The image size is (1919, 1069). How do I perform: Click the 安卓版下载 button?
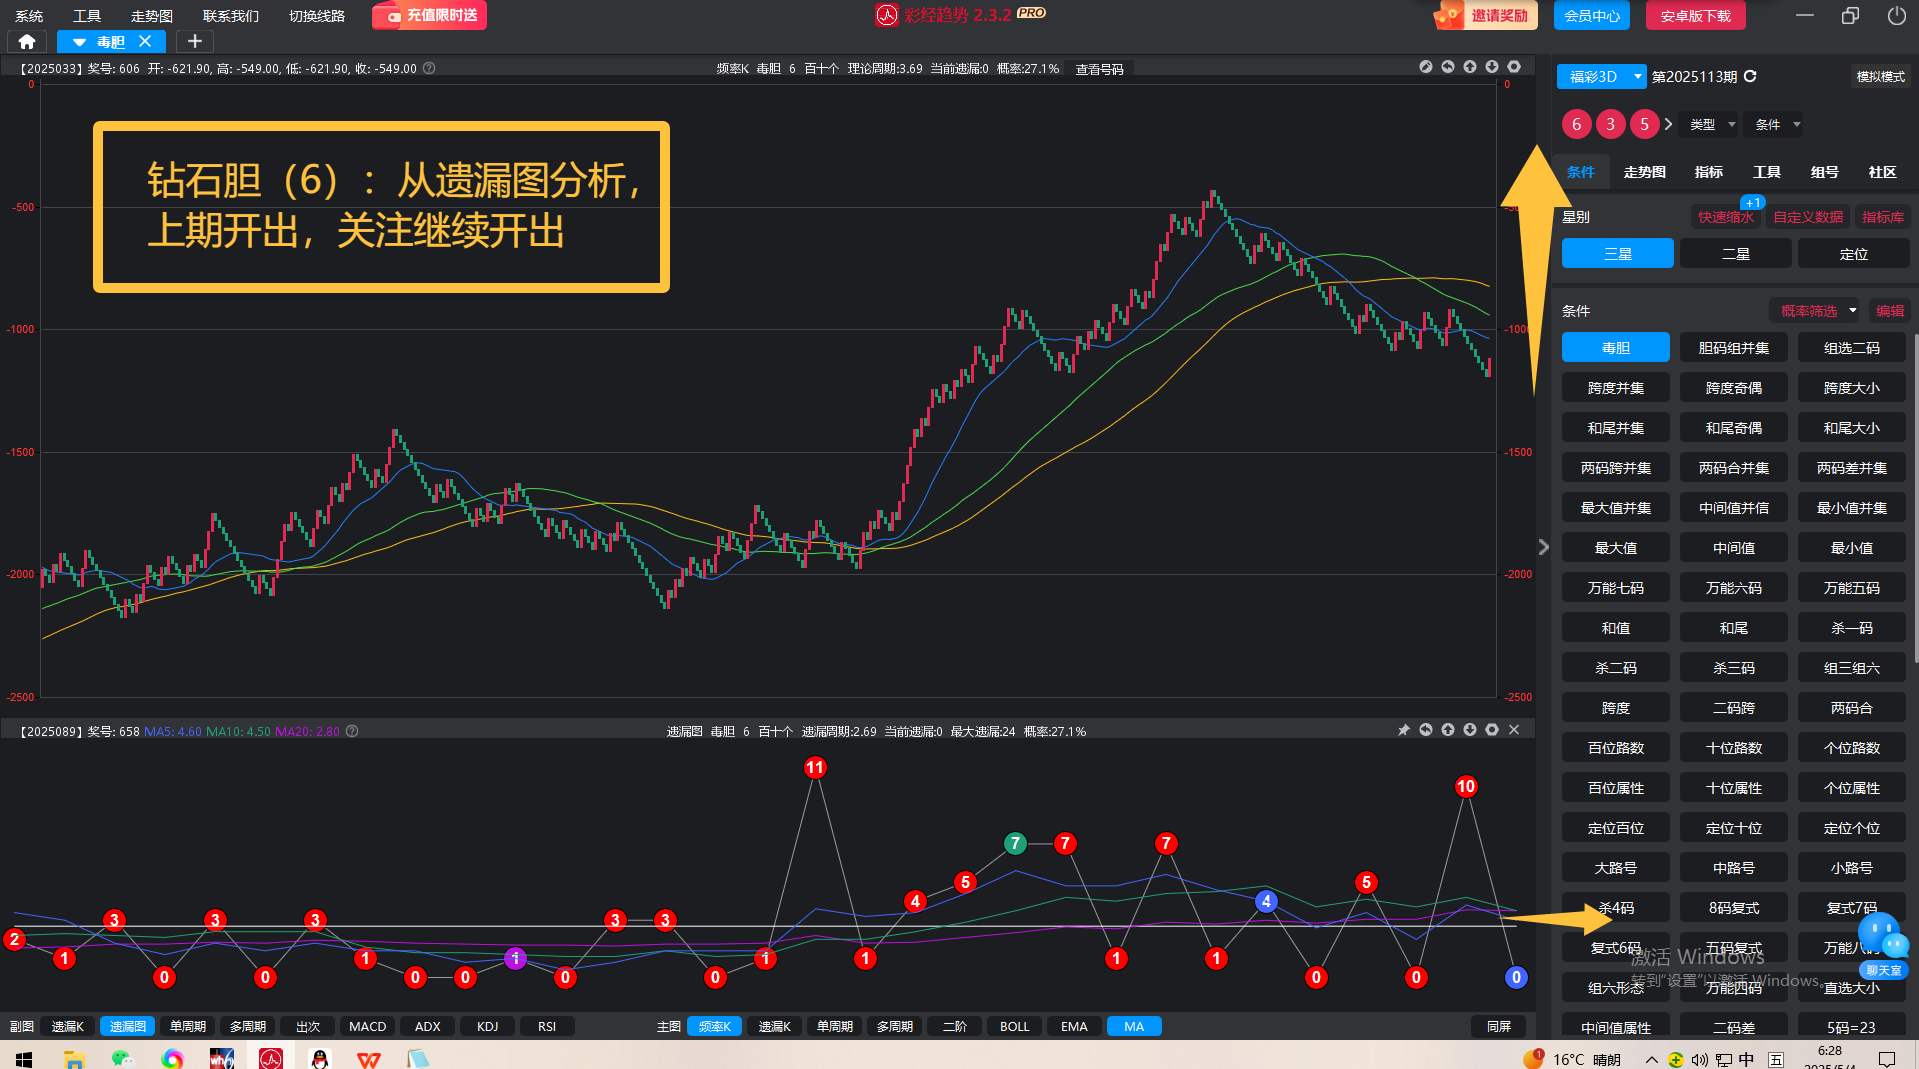(x=1695, y=15)
